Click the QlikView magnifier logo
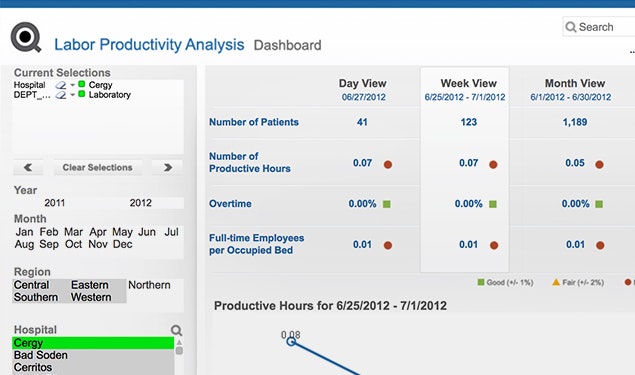The height and width of the screenshot is (375, 635). tap(26, 37)
